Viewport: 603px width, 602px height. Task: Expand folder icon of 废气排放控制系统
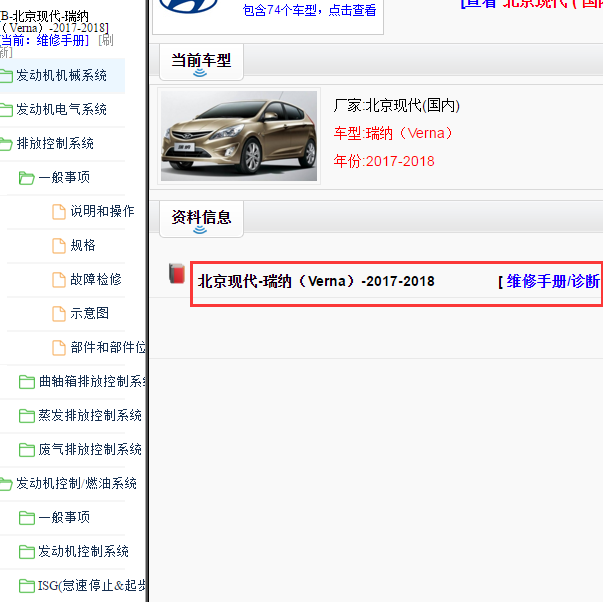click(x=27, y=450)
